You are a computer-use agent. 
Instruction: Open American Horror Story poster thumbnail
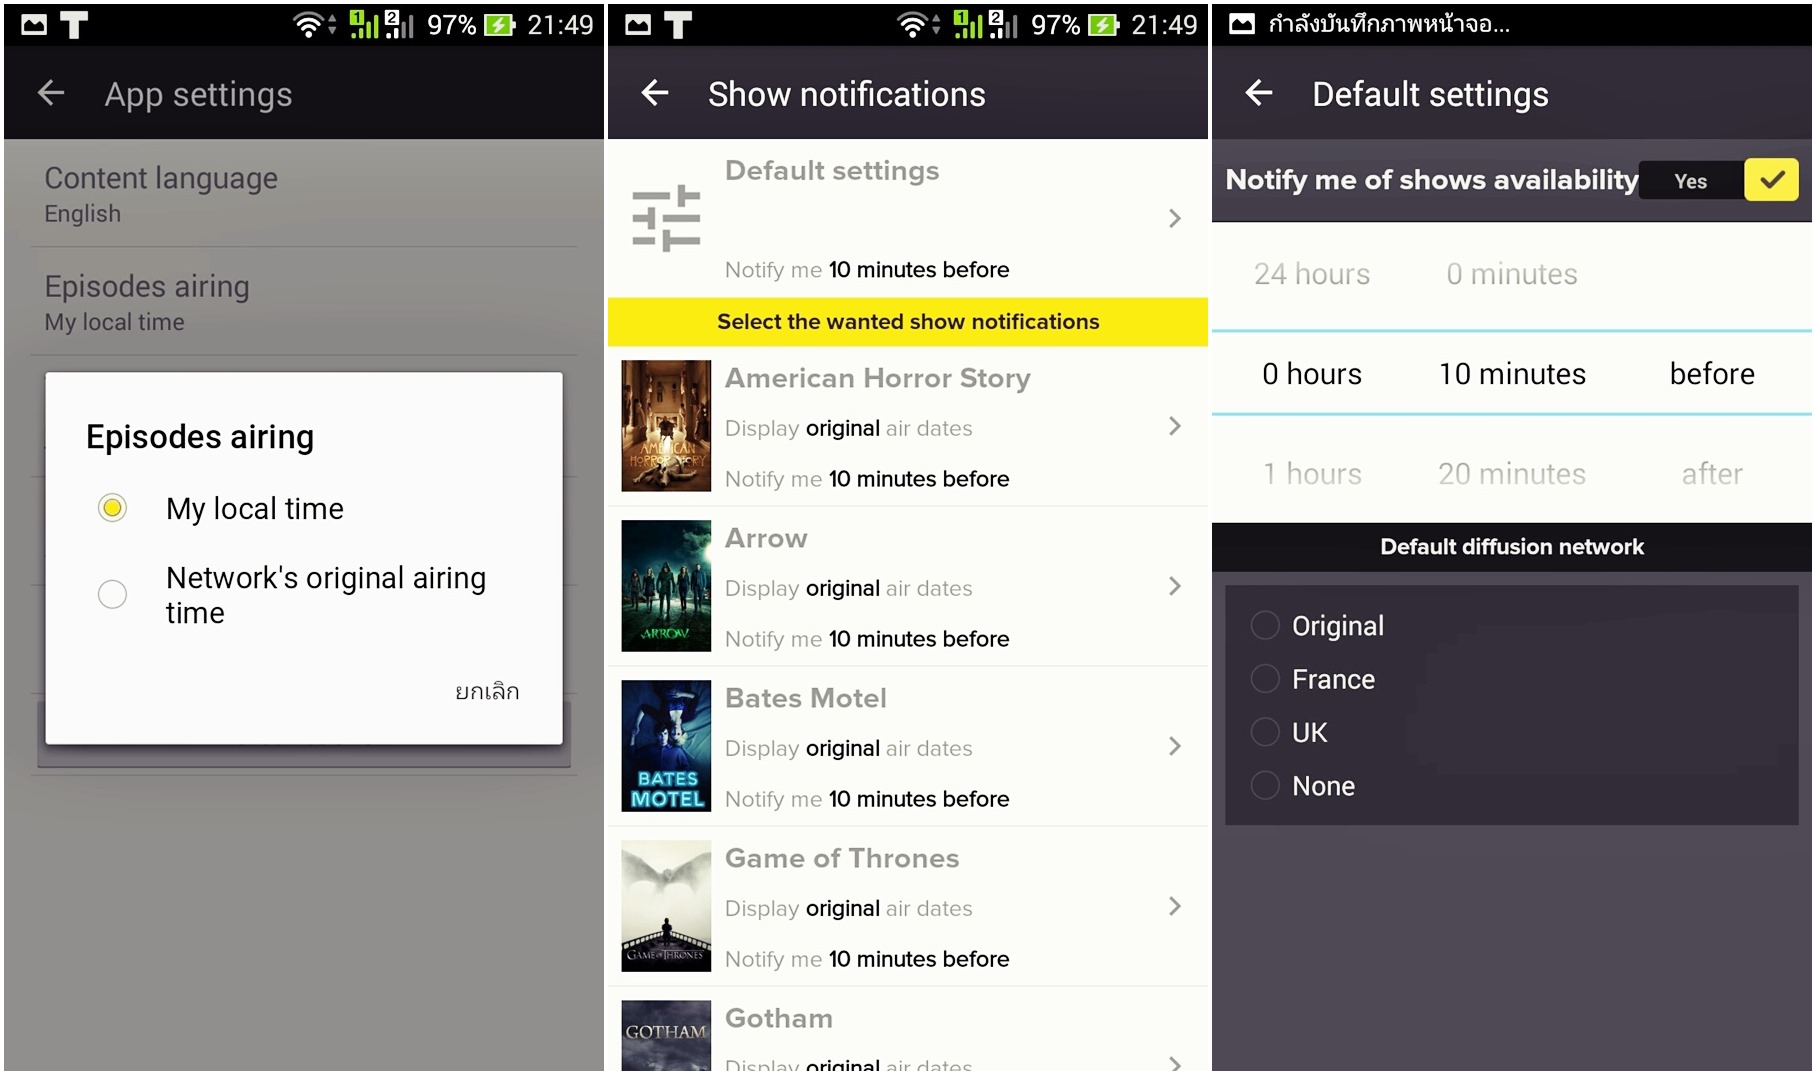point(666,426)
